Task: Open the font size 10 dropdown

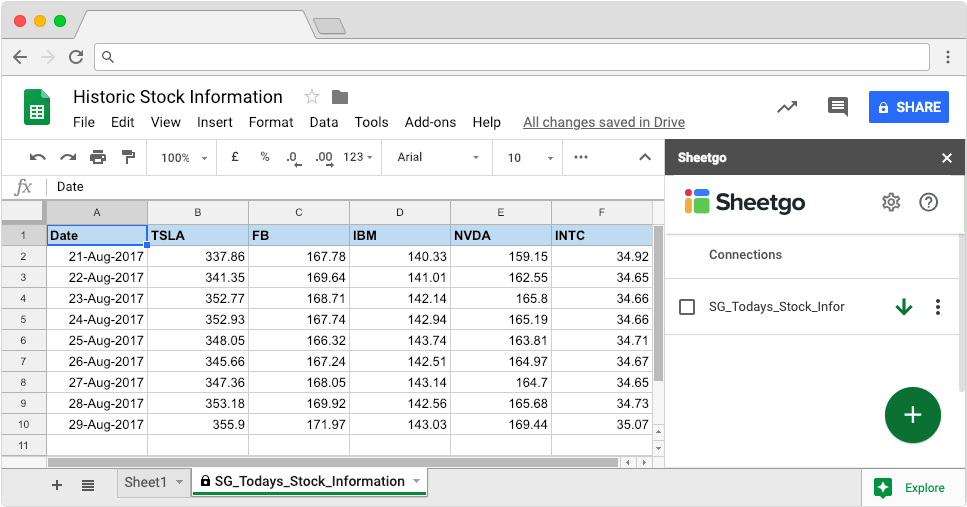Action: pyautogui.click(x=530, y=158)
